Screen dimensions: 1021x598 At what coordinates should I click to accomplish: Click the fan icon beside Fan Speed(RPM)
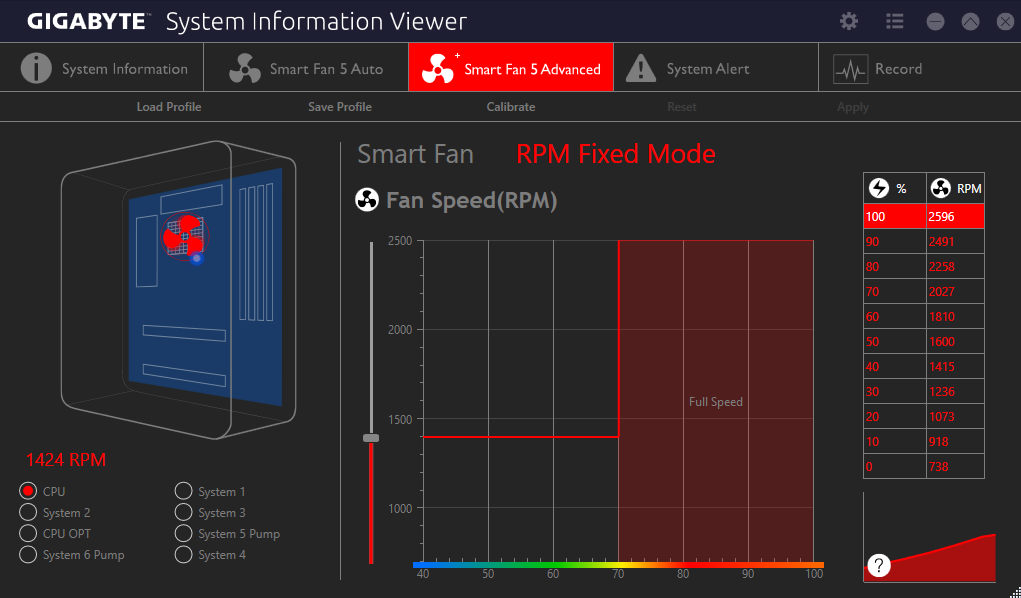point(367,200)
